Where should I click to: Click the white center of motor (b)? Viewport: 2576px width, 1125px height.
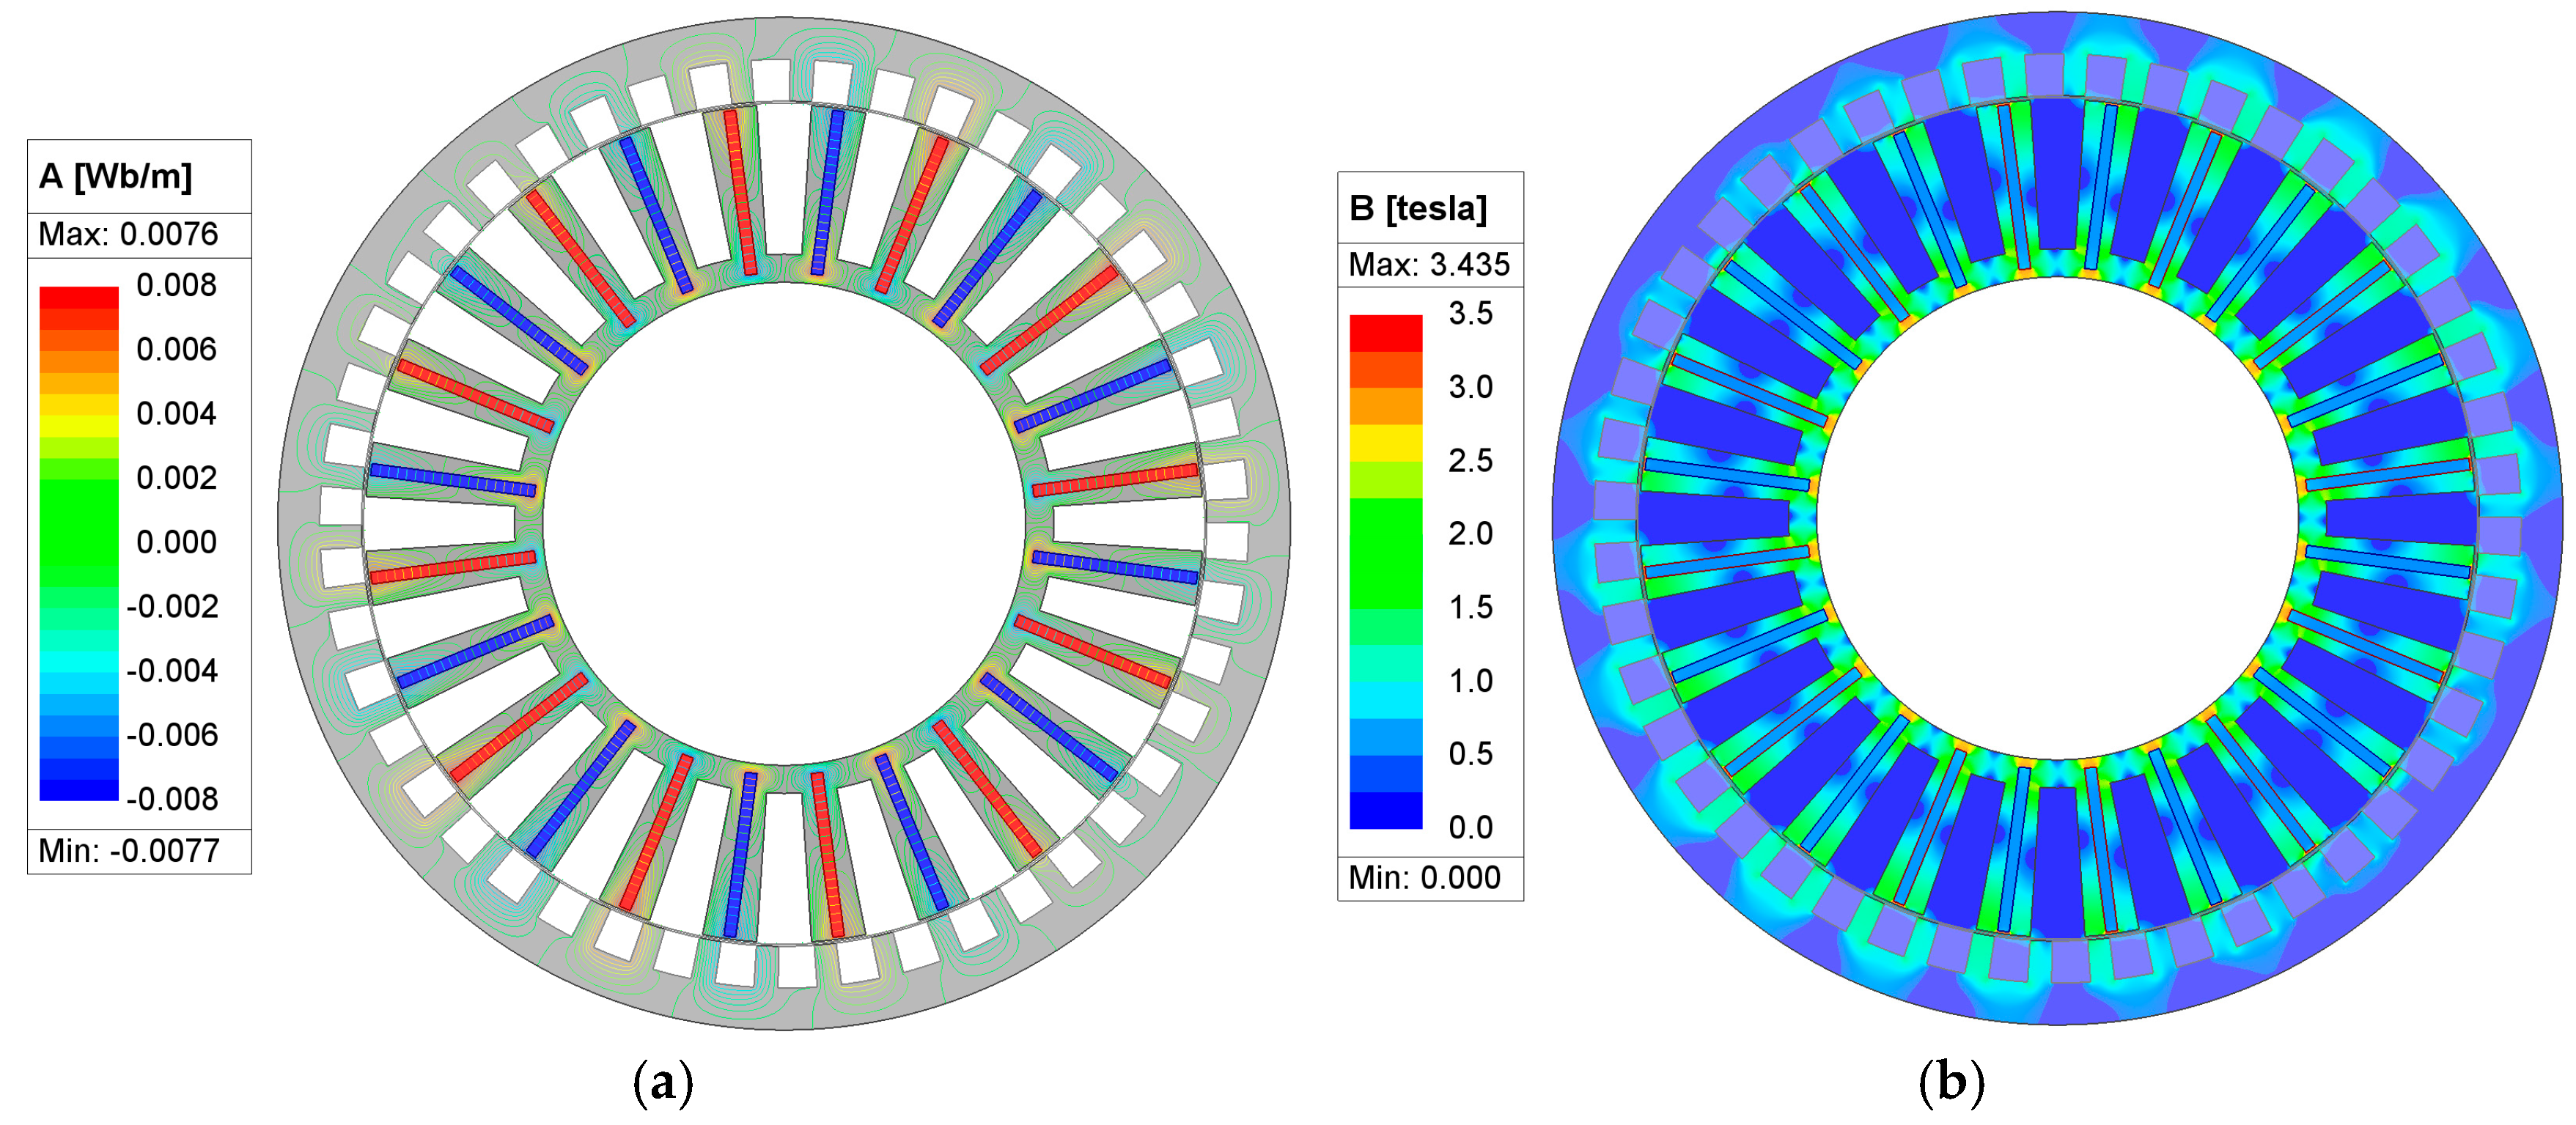(2057, 519)
